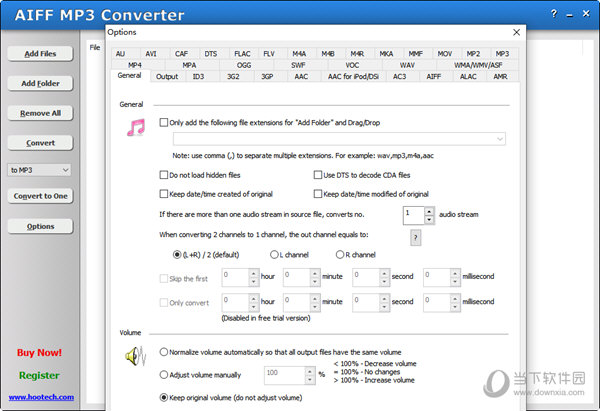Open the file extensions combo box dropdown

[500, 139]
